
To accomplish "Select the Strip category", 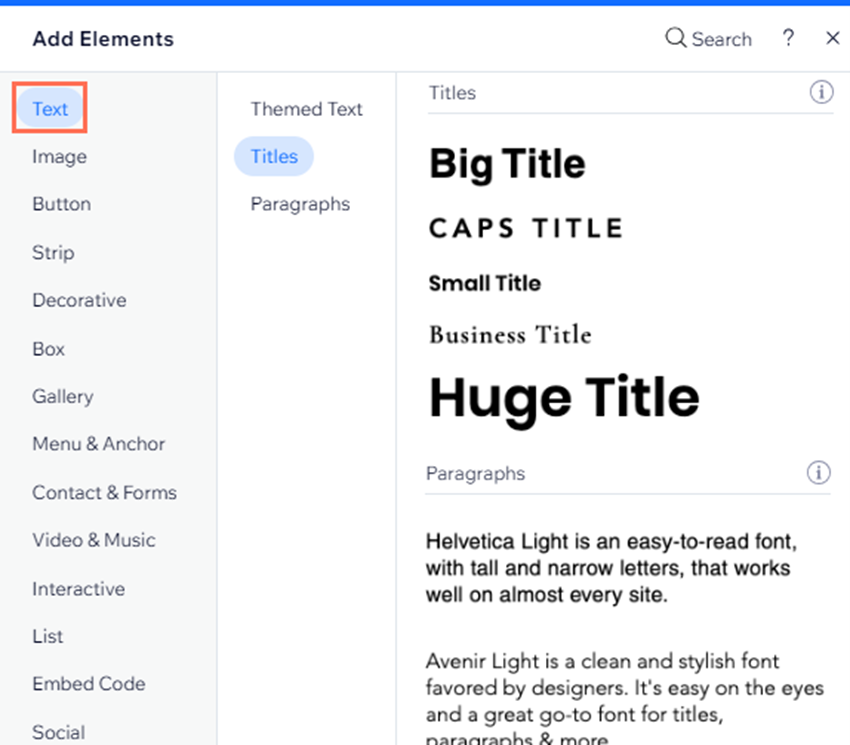I will click(53, 252).
